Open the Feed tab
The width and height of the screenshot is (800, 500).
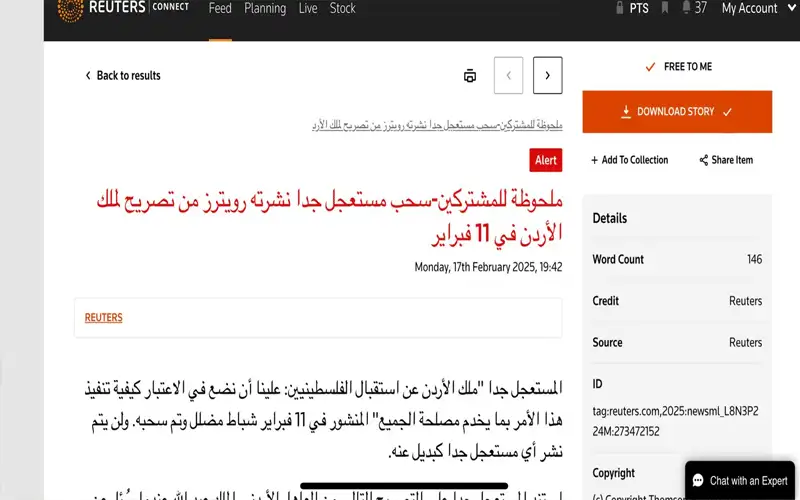(x=220, y=8)
